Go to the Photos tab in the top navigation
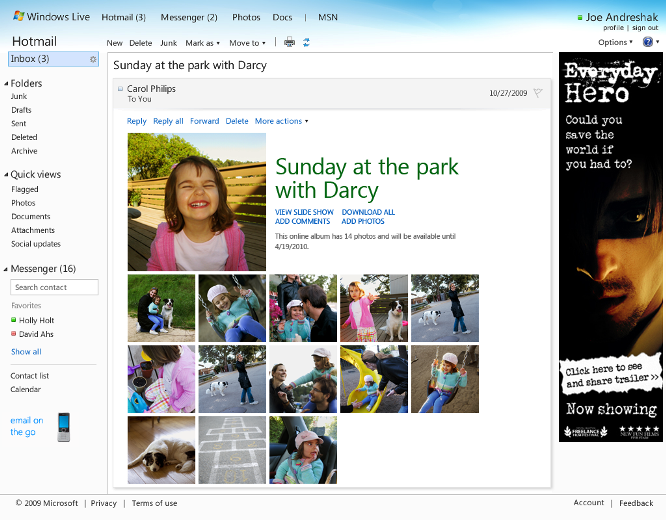This screenshot has height=520, width=666. click(x=246, y=17)
